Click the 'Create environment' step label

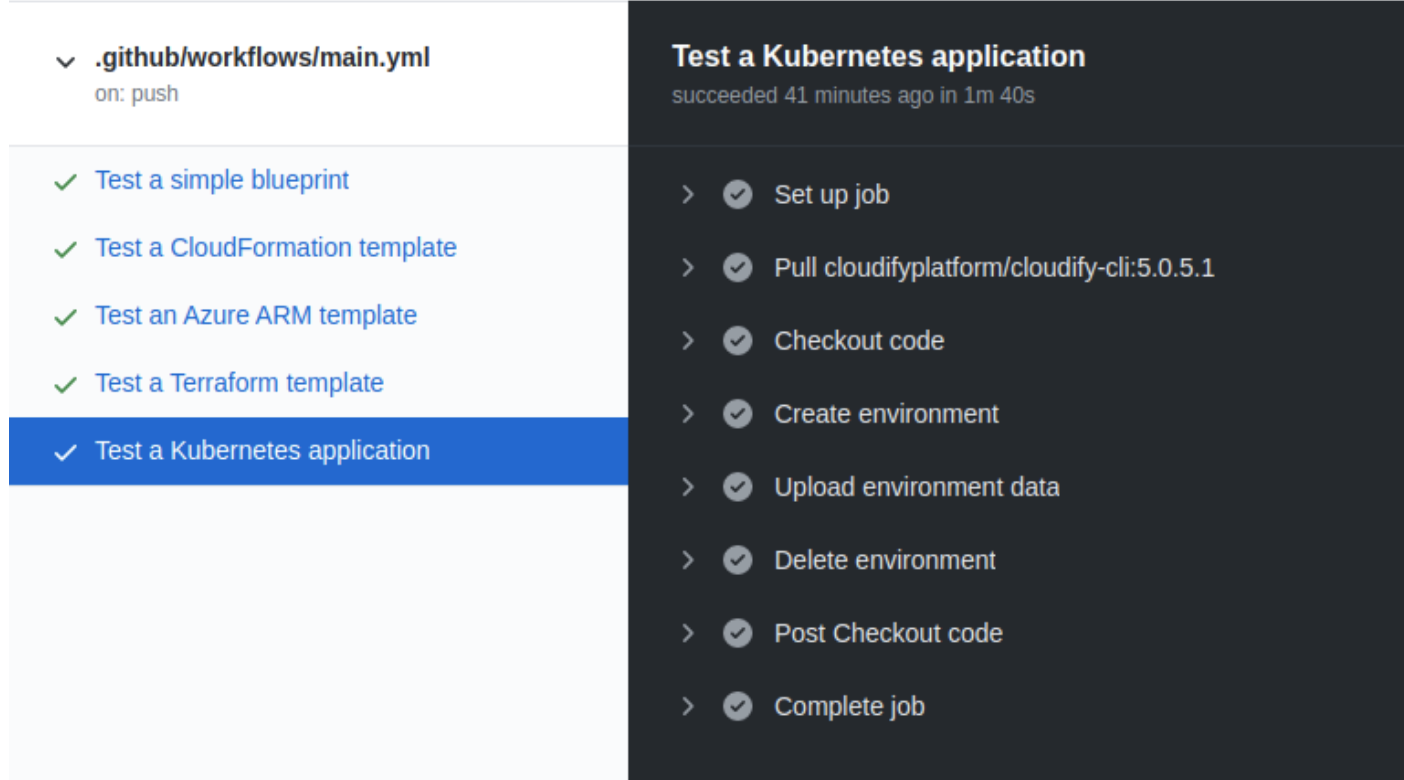[886, 414]
